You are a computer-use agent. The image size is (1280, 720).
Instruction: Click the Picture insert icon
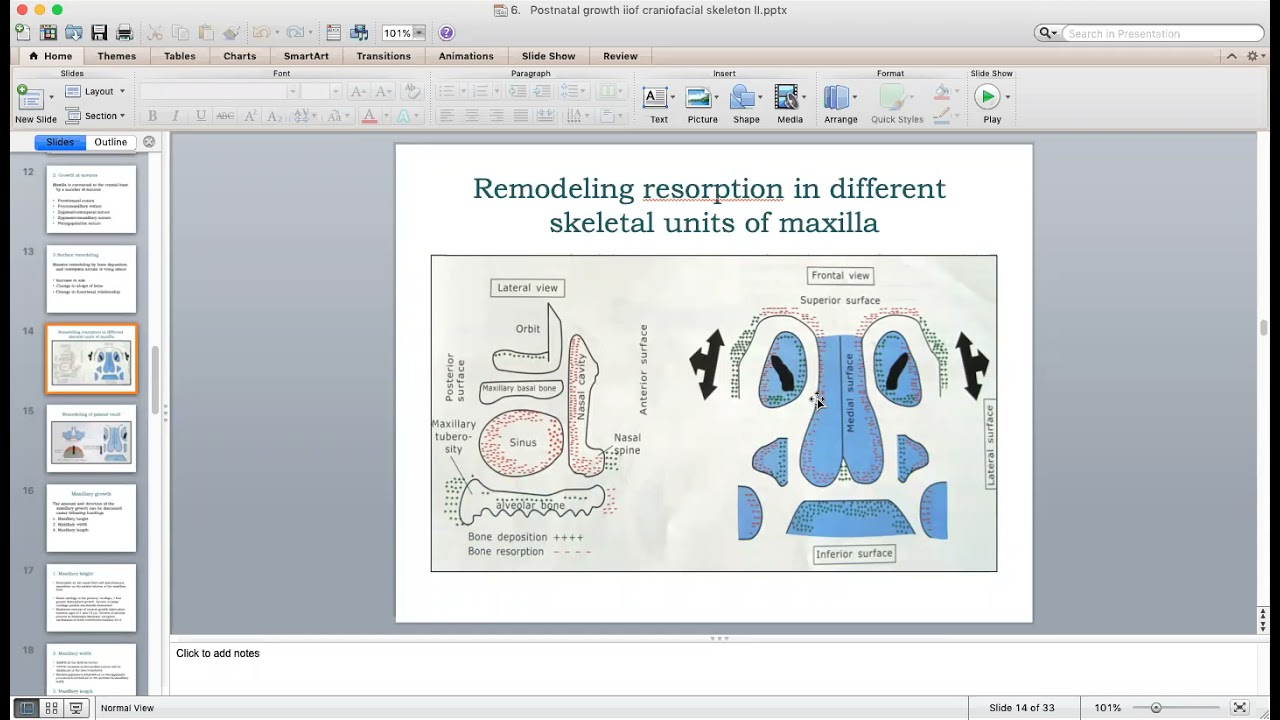tap(699, 97)
